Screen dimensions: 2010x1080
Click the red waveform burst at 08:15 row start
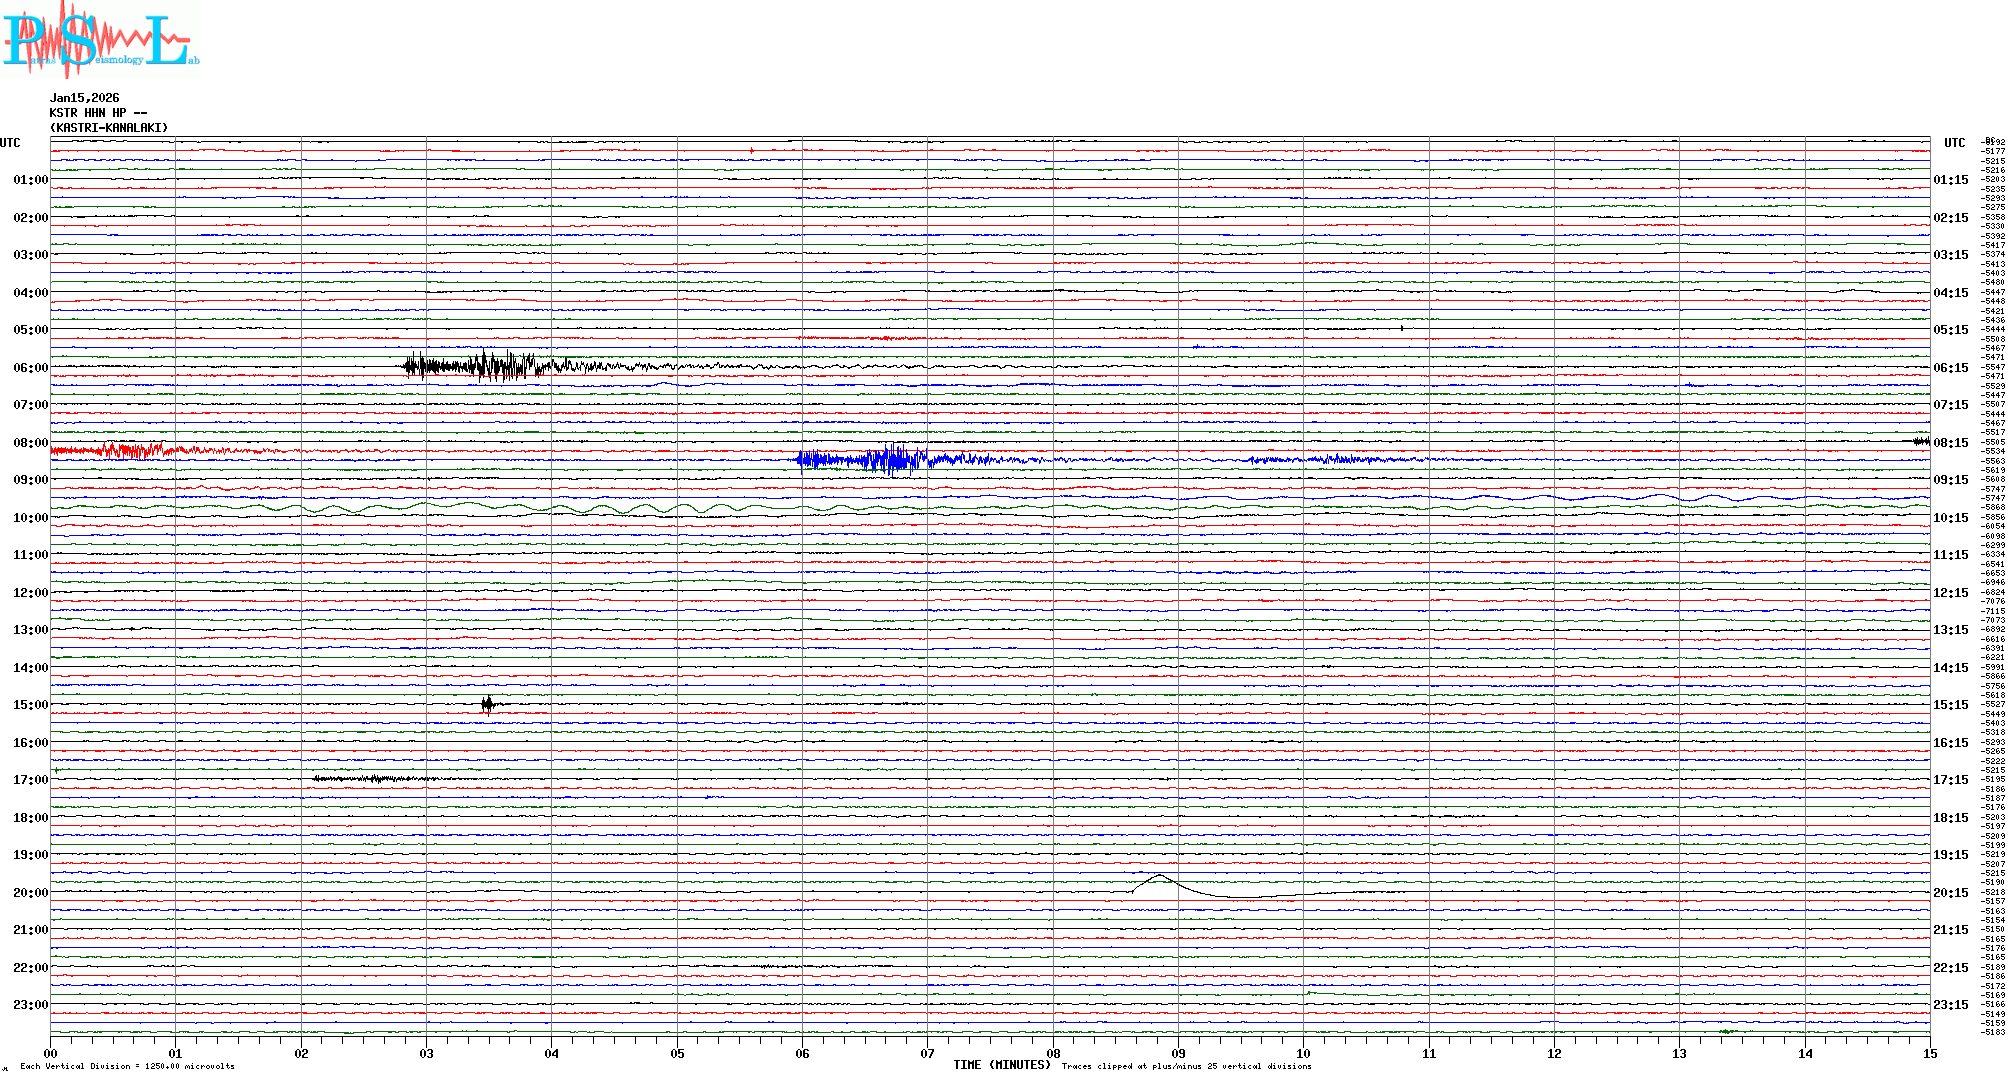coord(130,451)
